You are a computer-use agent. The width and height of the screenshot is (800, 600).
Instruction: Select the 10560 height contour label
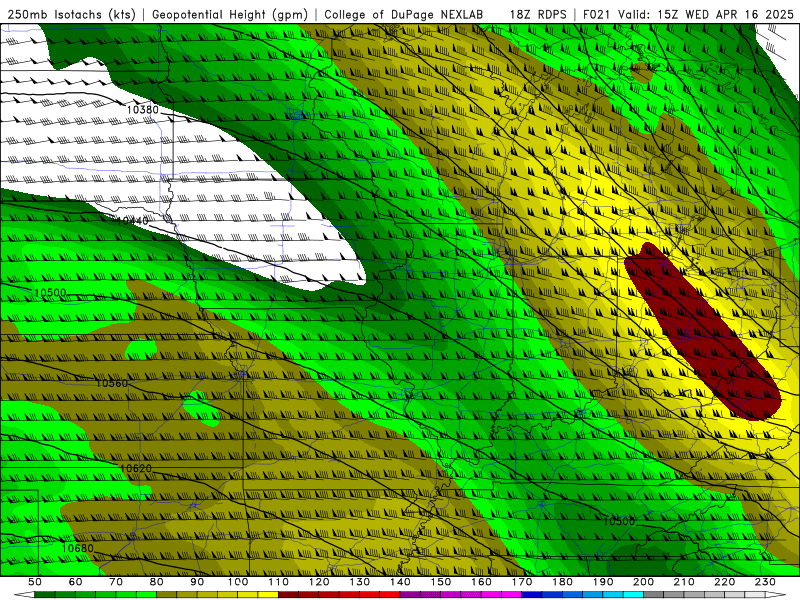tap(112, 383)
